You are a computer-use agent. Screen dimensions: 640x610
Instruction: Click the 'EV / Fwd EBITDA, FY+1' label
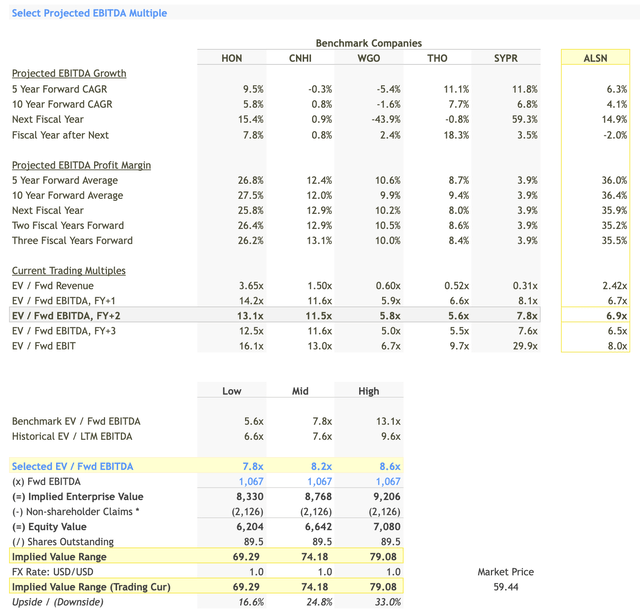(x=63, y=301)
